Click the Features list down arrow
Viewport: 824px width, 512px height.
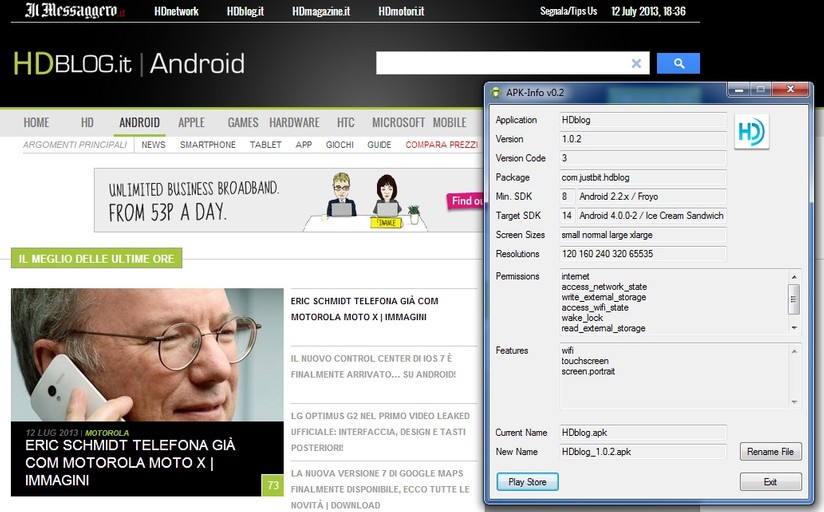[794, 402]
